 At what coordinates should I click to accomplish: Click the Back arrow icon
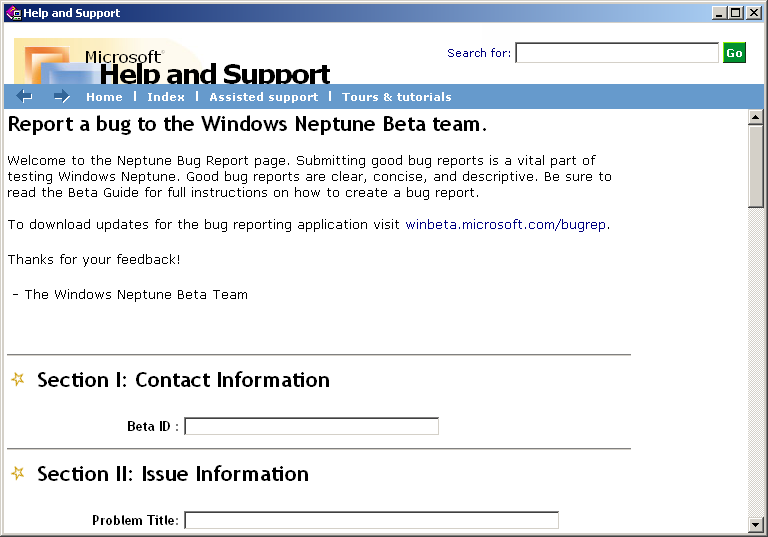coord(24,97)
